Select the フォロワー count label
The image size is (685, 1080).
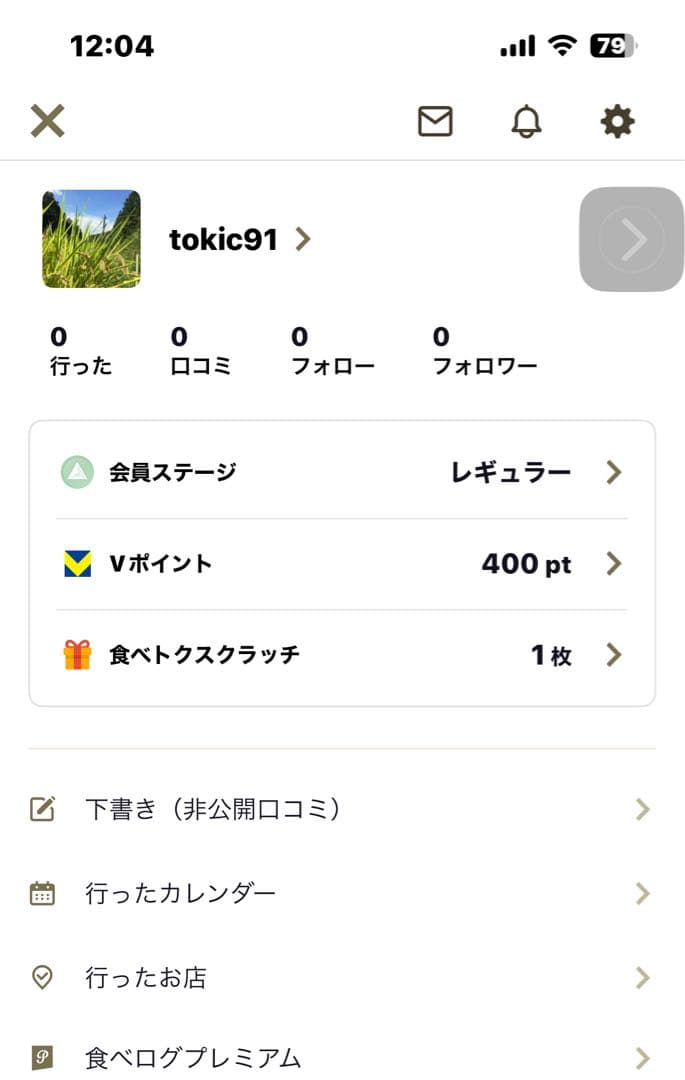pyautogui.click(x=485, y=365)
